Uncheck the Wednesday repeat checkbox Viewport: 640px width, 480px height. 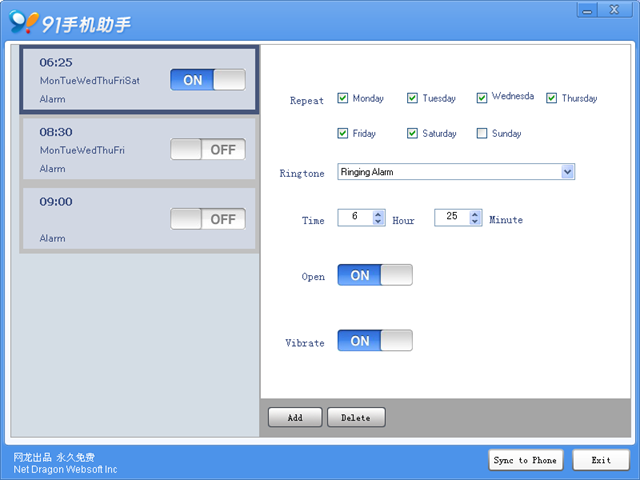pos(482,98)
